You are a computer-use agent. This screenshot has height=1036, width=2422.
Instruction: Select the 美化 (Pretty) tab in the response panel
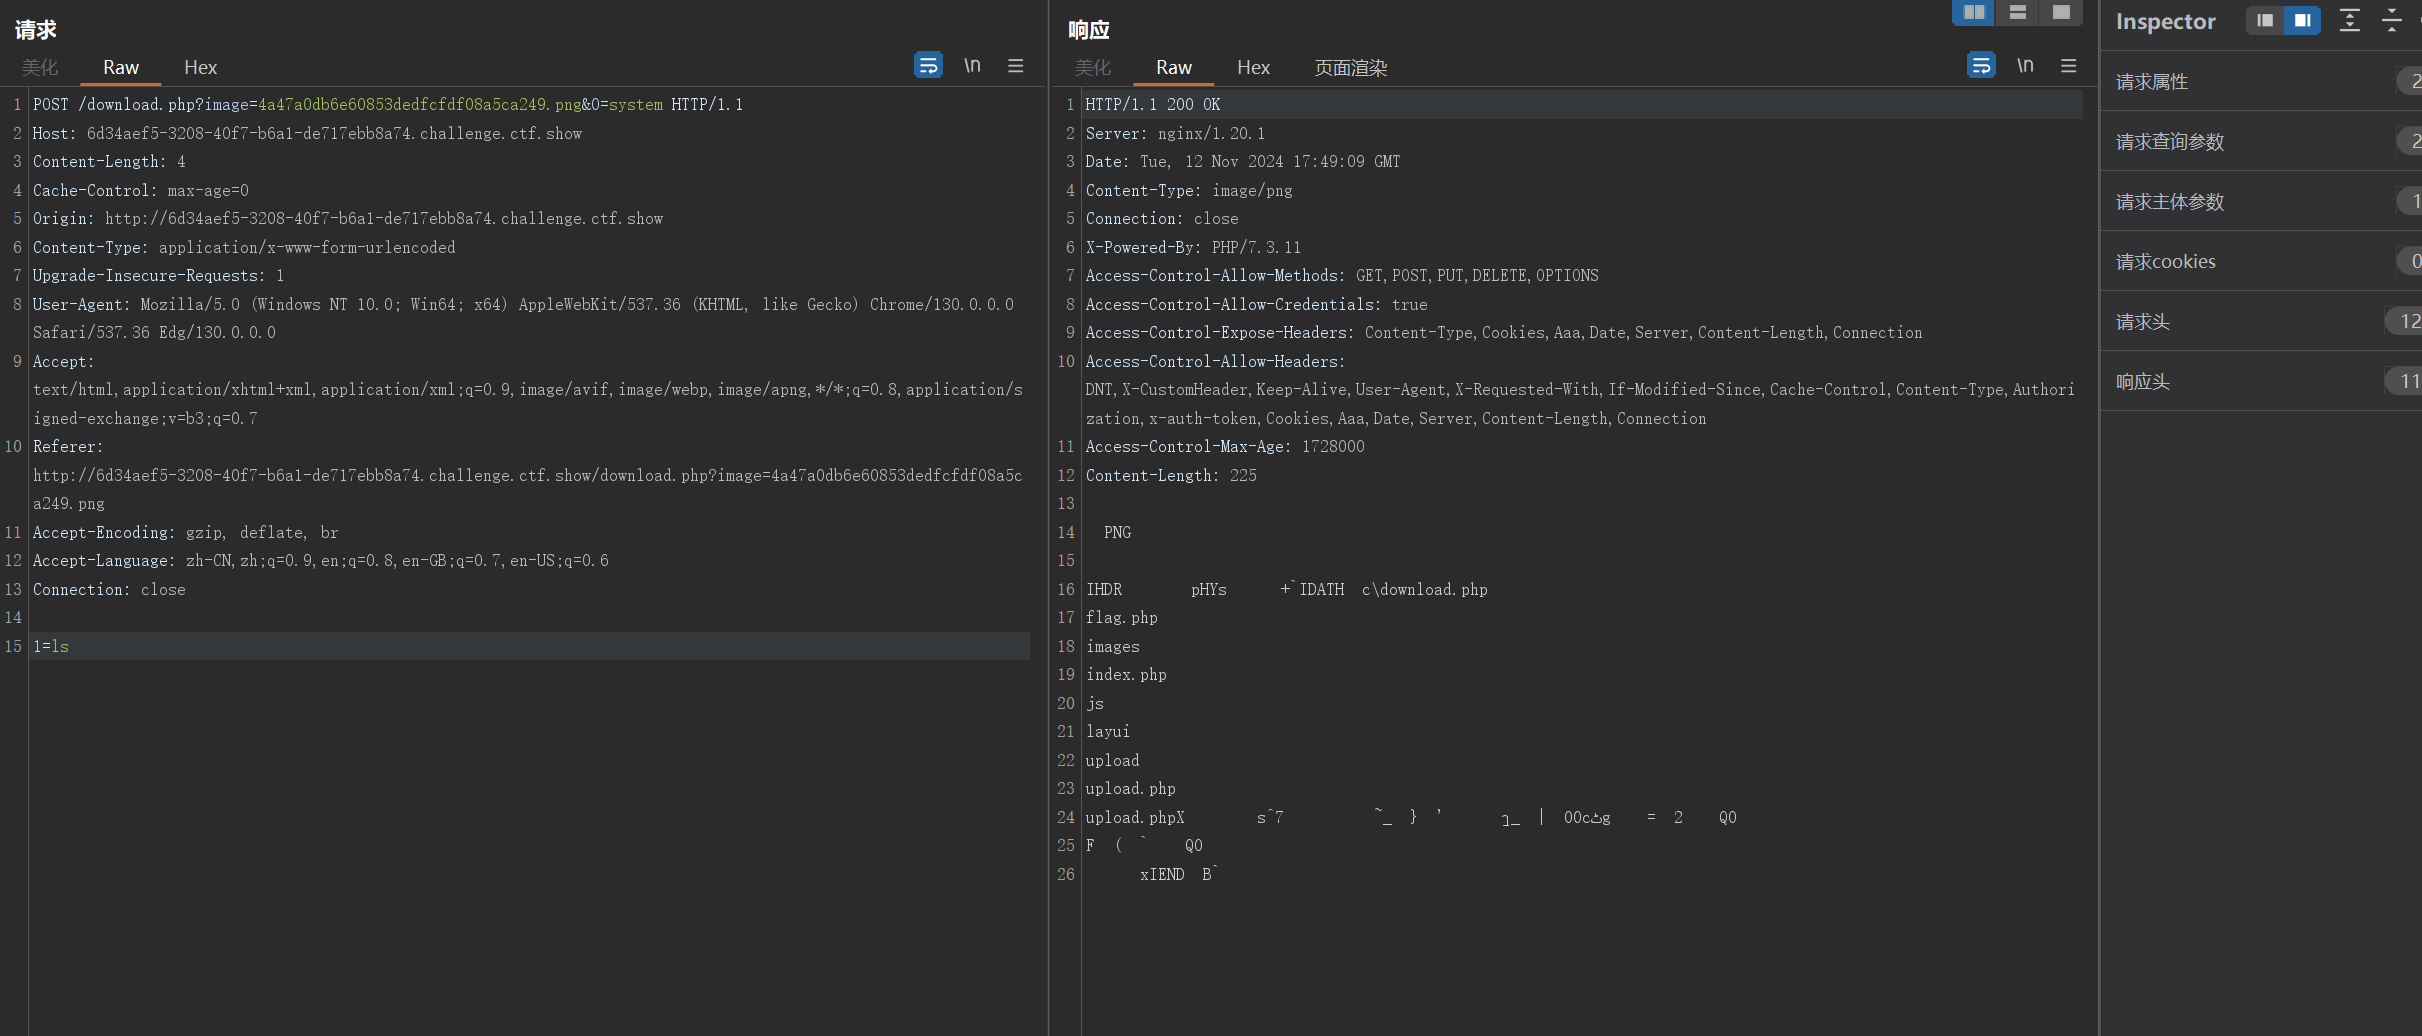point(1093,67)
